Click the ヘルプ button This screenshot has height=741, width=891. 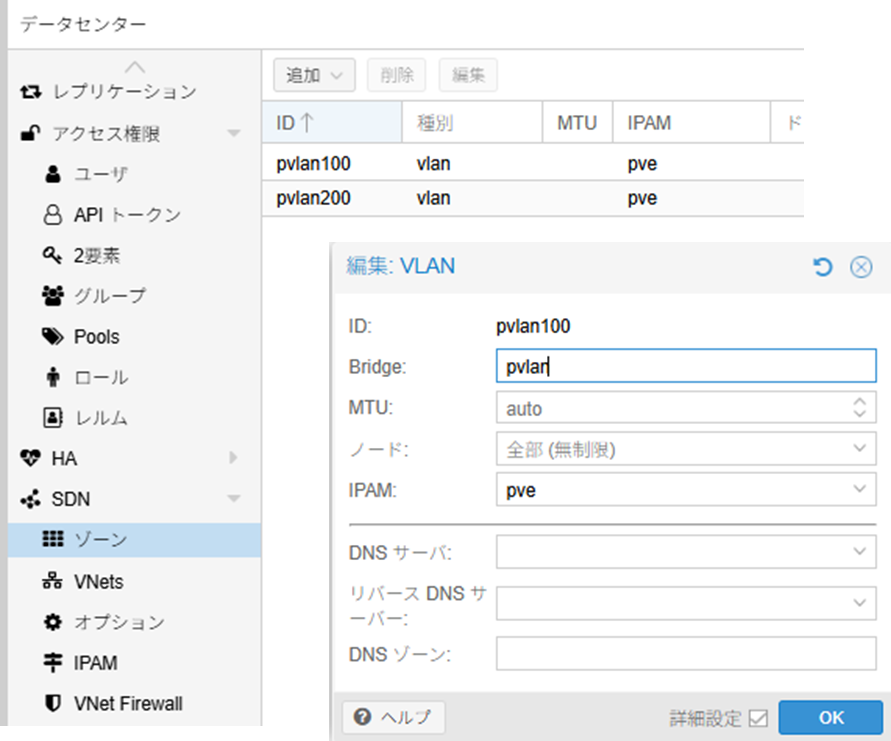[x=392, y=718]
